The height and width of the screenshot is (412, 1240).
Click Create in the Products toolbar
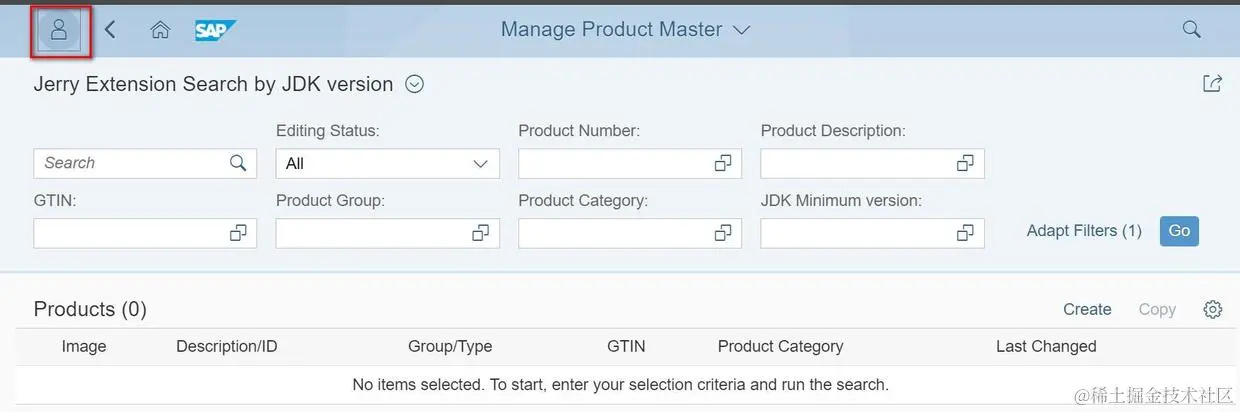point(1087,309)
